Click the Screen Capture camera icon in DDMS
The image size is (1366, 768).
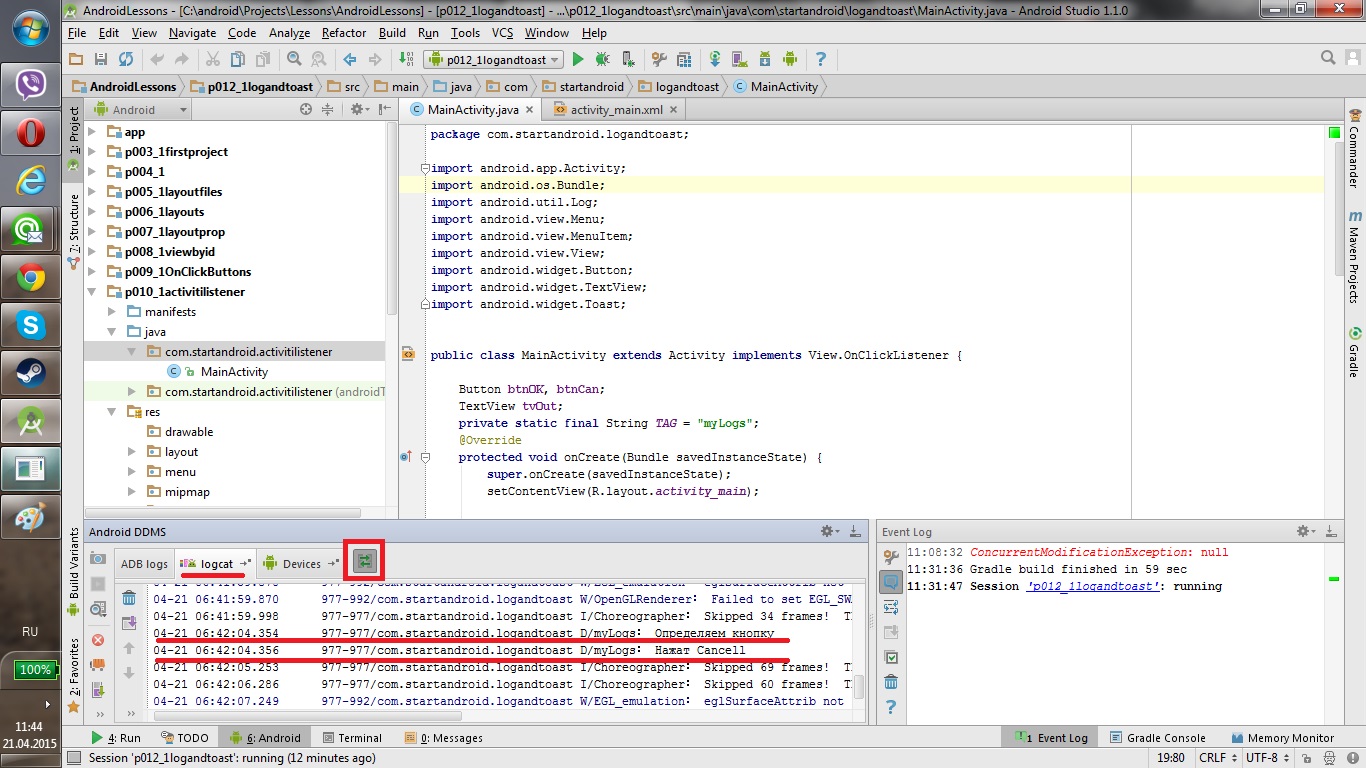(98, 558)
